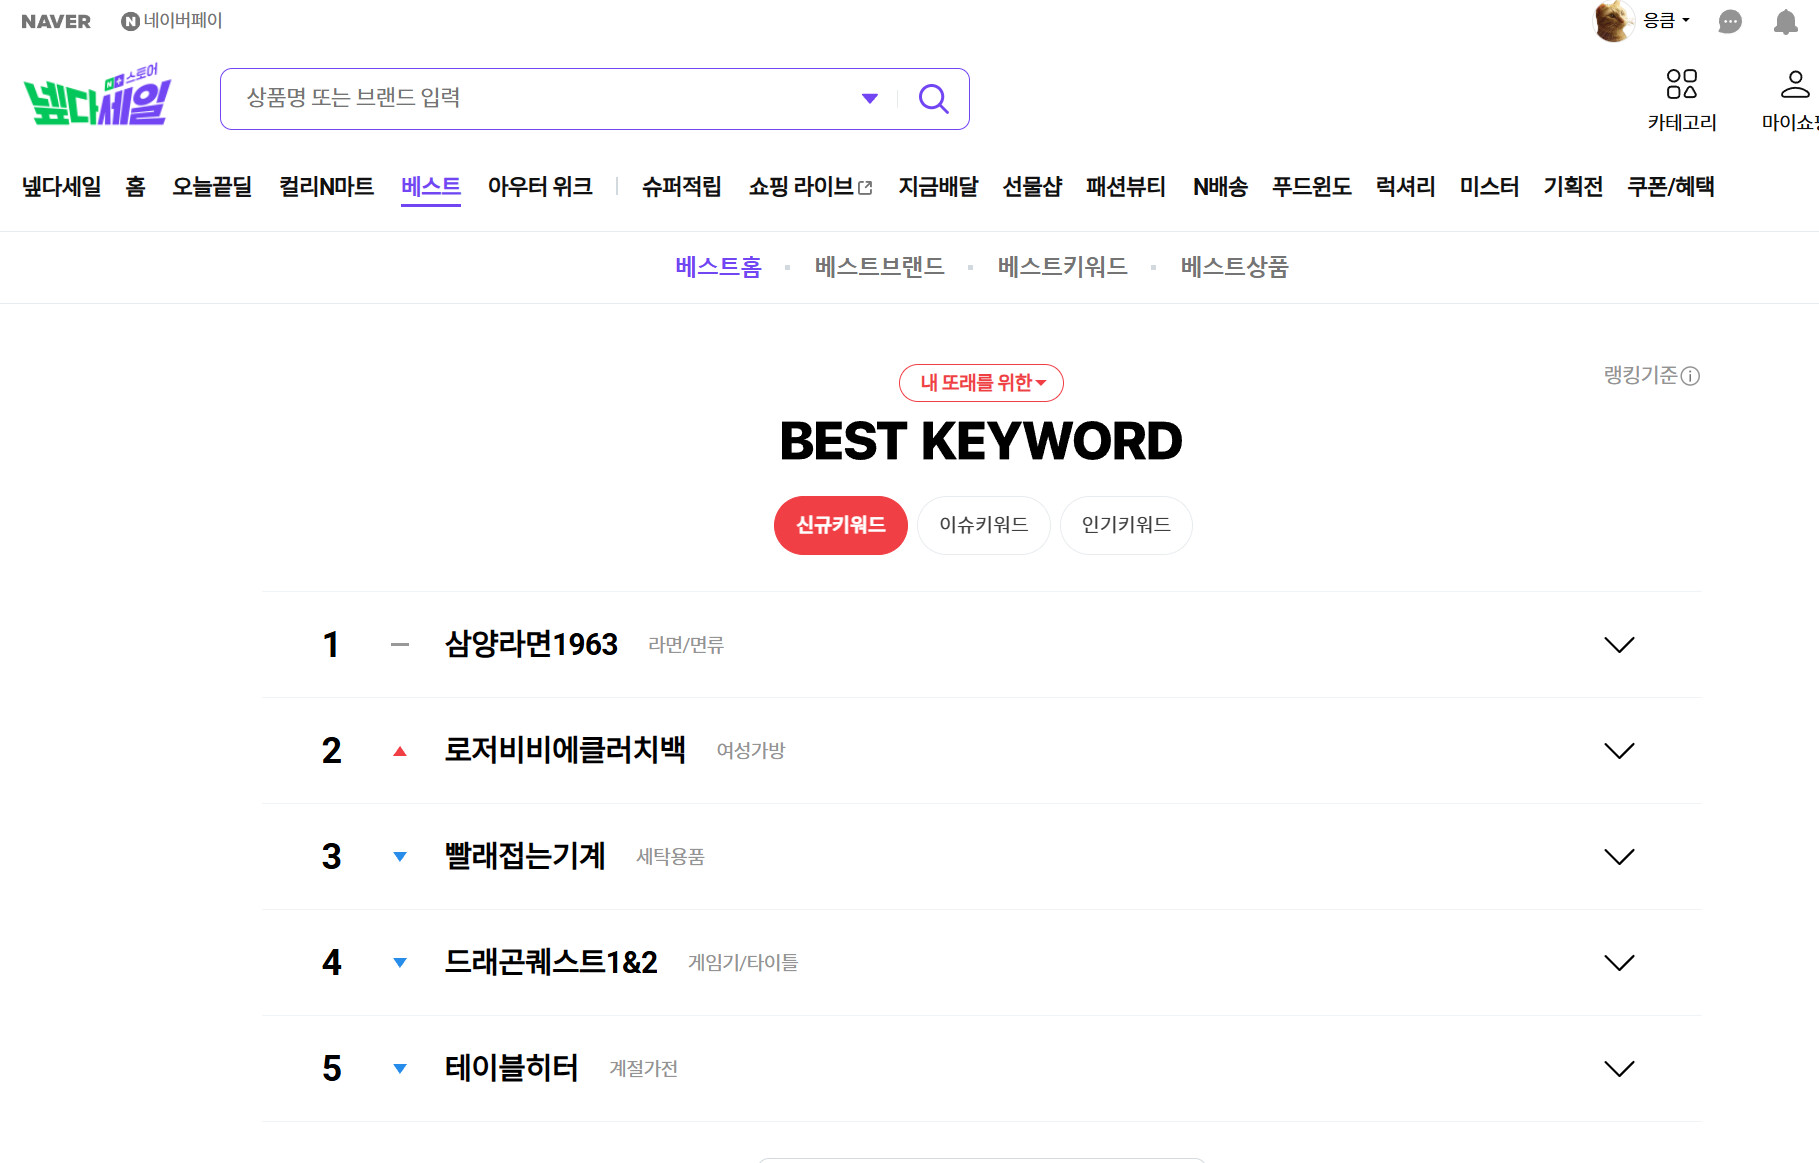Open the 내 또래를 위한 dropdown
This screenshot has height=1163, width=1819.
point(981,383)
